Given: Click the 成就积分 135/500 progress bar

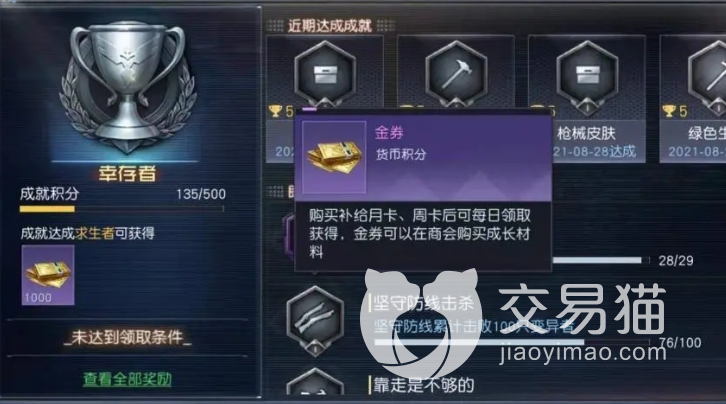Looking at the screenshot, I should click(122, 209).
